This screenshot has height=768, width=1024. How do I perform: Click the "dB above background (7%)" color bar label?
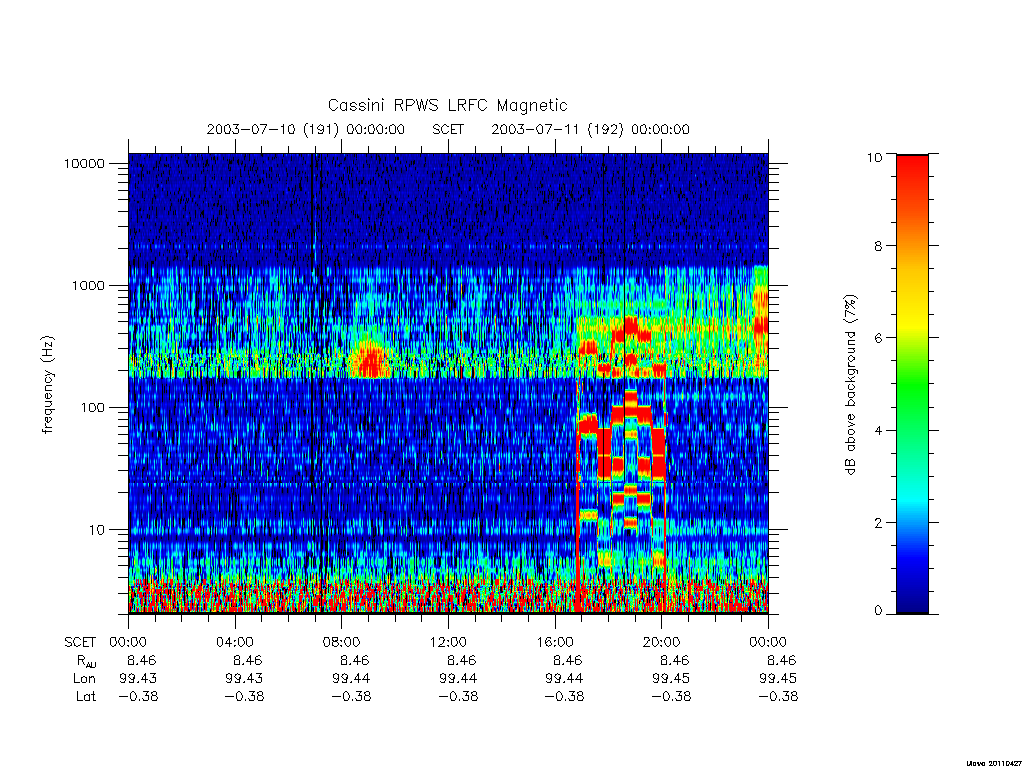pos(850,385)
